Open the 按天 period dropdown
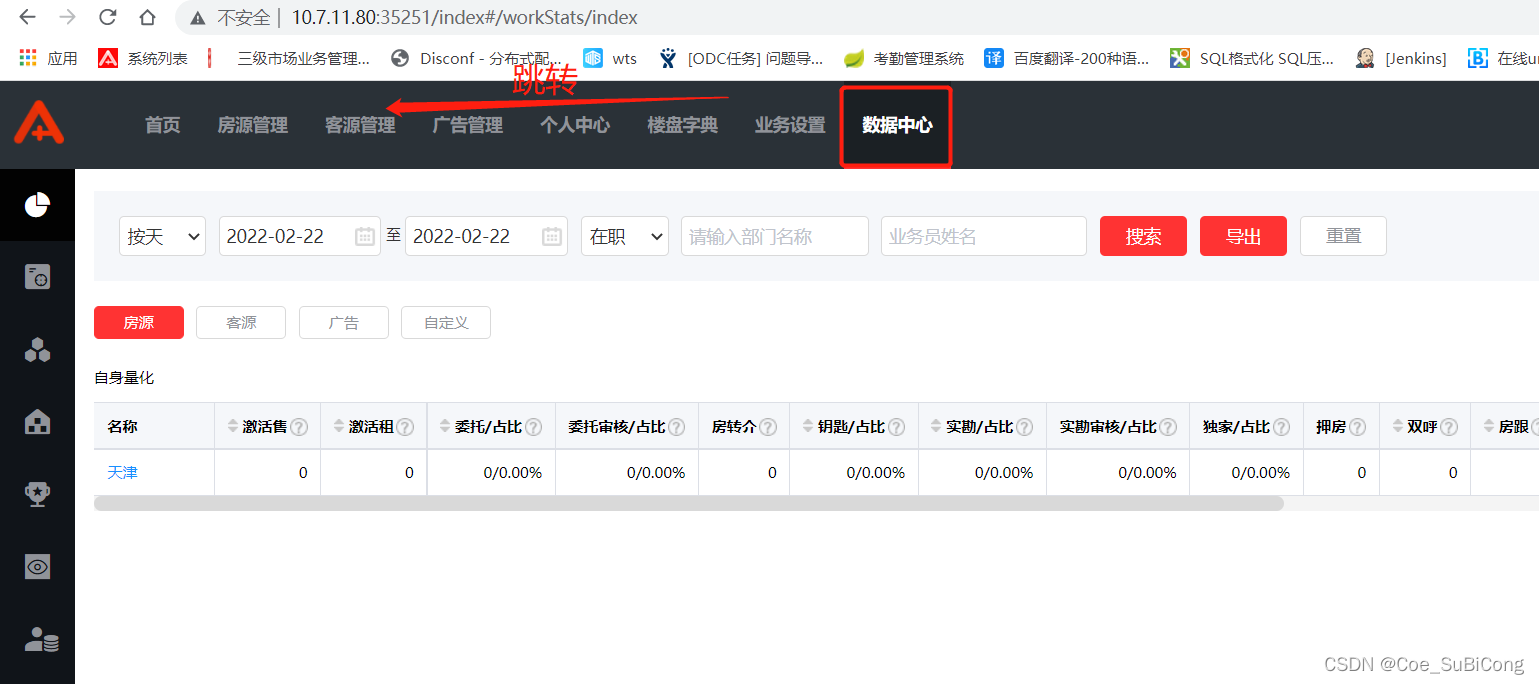This screenshot has width=1539, height=684. pyautogui.click(x=162, y=236)
